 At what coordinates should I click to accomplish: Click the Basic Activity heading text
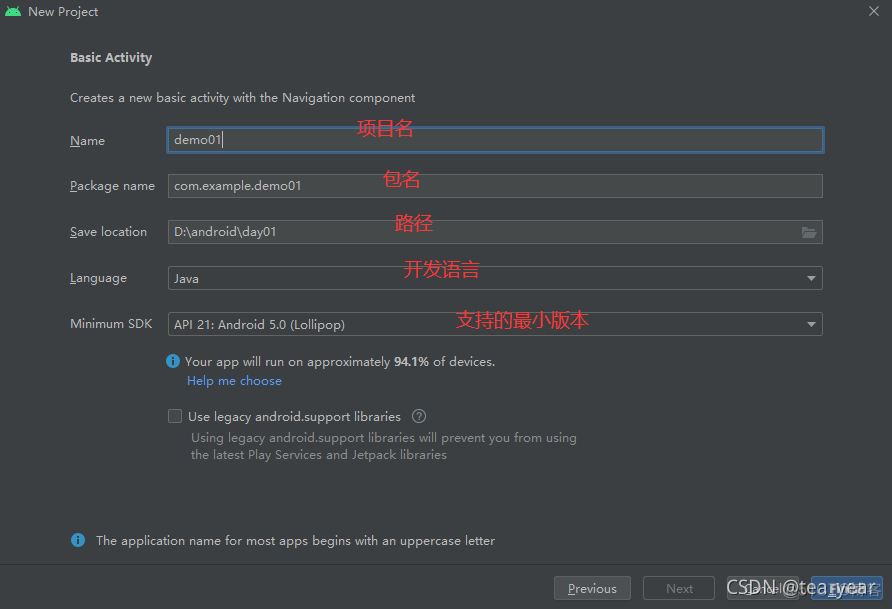111,57
